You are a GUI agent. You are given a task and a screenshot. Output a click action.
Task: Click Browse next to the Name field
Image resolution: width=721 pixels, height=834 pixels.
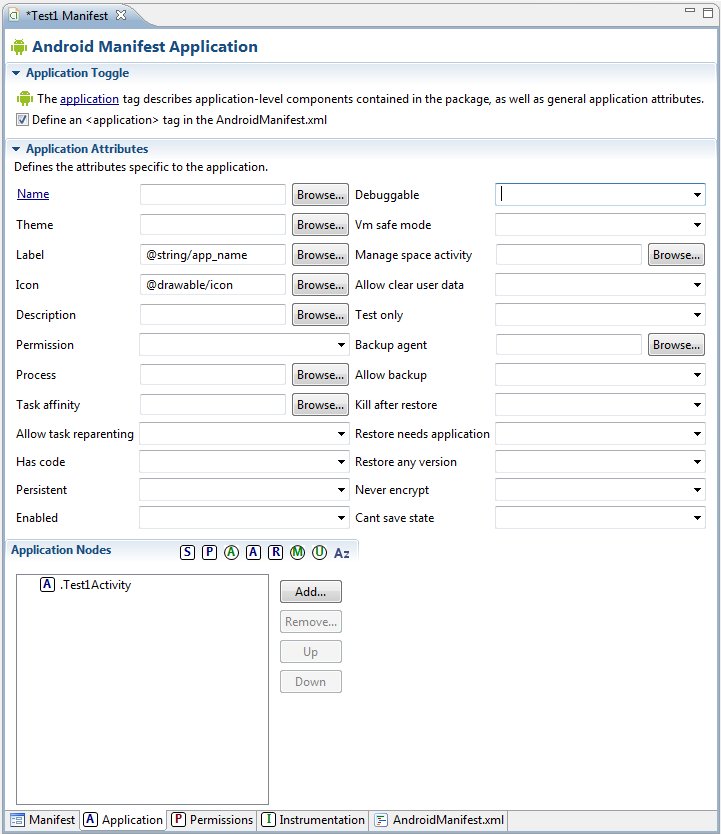point(320,195)
